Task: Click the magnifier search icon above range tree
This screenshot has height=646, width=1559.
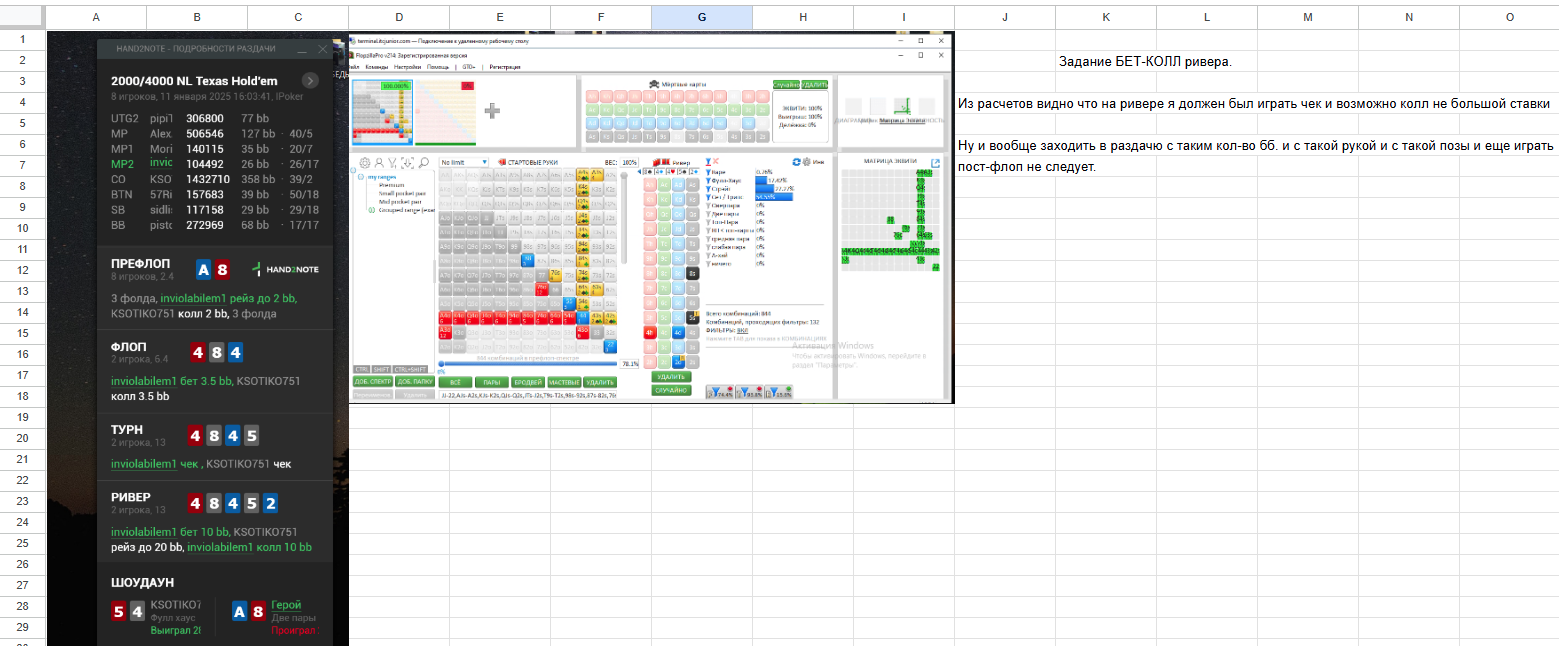Action: (424, 163)
